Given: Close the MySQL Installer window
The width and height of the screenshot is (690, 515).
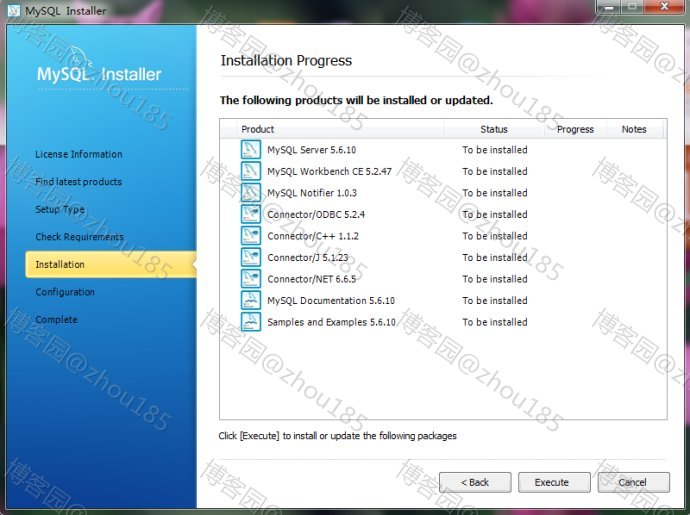Looking at the screenshot, I should (664, 7).
